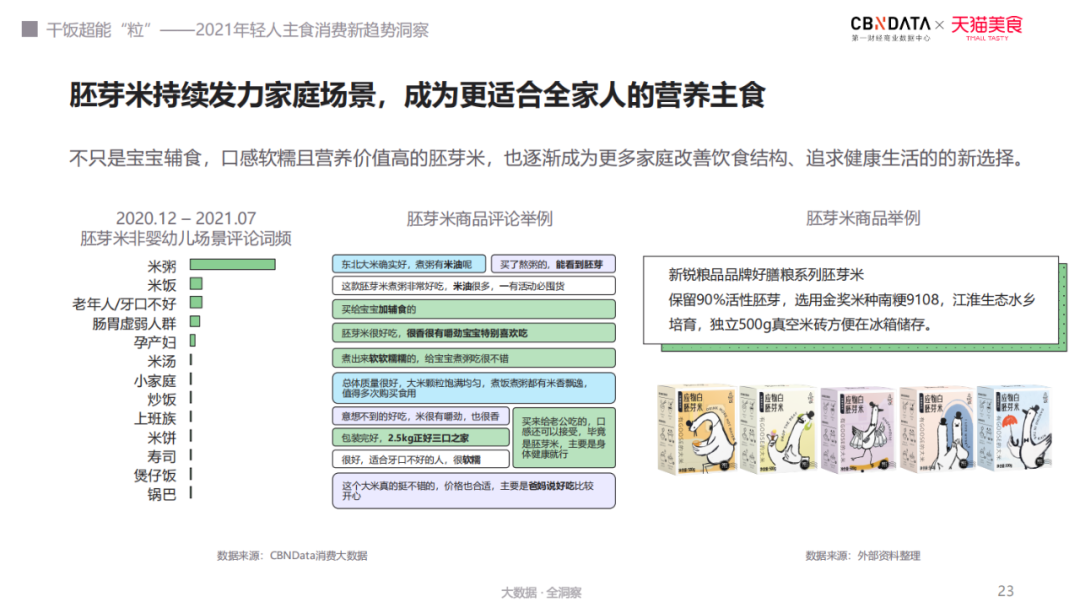Click the 天猫美食 Tmall Tasty logo
The width and height of the screenshot is (1080, 613).
tap(987, 28)
